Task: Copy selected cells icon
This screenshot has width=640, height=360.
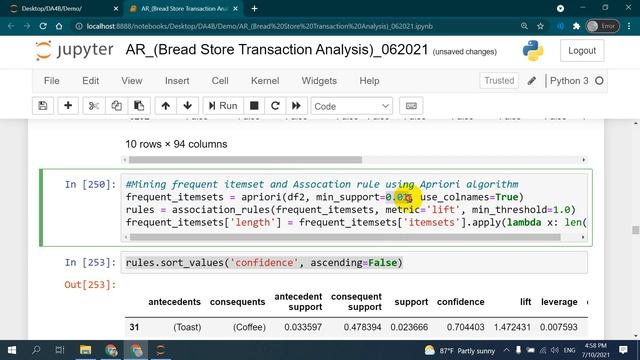Action: pyautogui.click(x=116, y=106)
